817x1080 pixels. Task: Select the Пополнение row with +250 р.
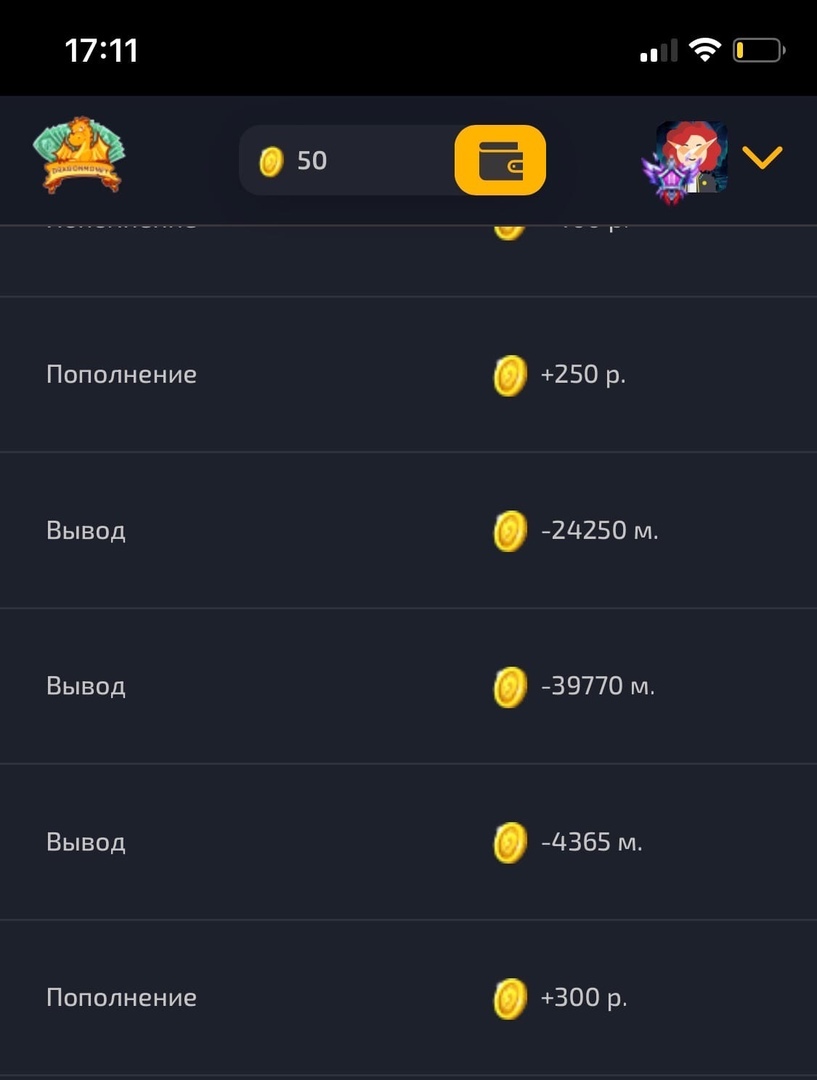pos(121,375)
